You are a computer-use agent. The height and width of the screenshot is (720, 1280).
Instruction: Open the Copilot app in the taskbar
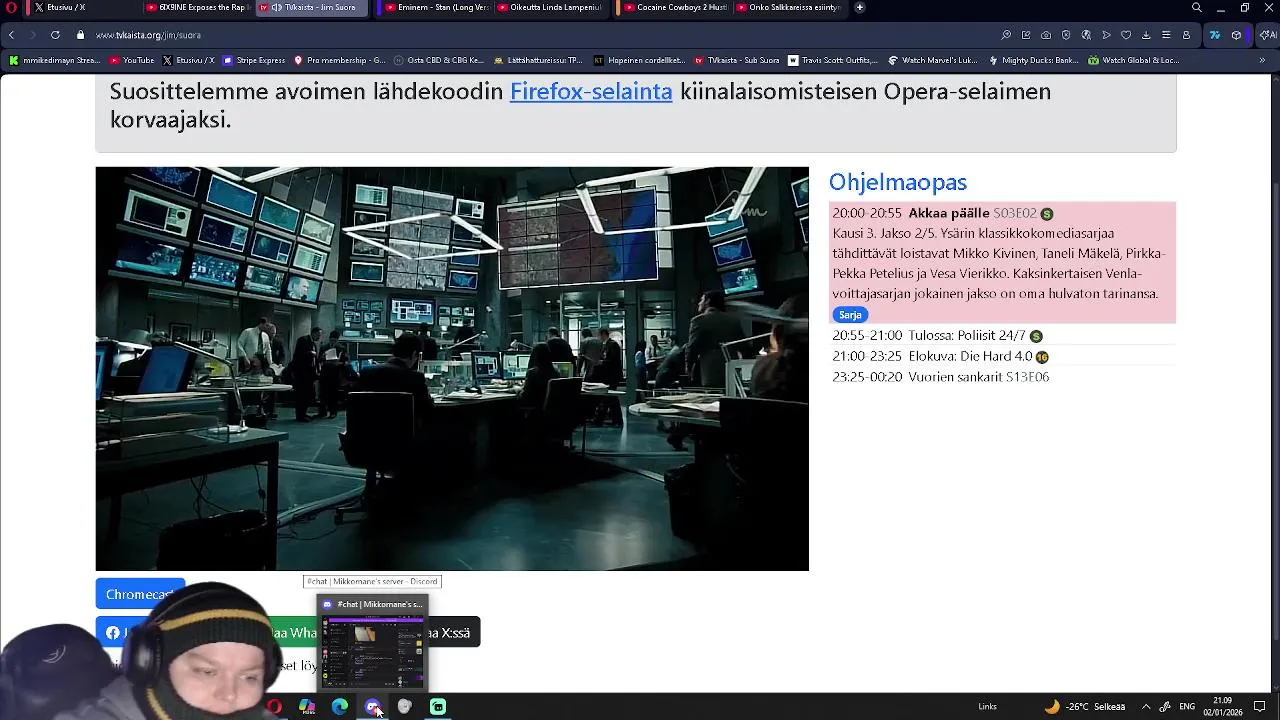tap(307, 707)
